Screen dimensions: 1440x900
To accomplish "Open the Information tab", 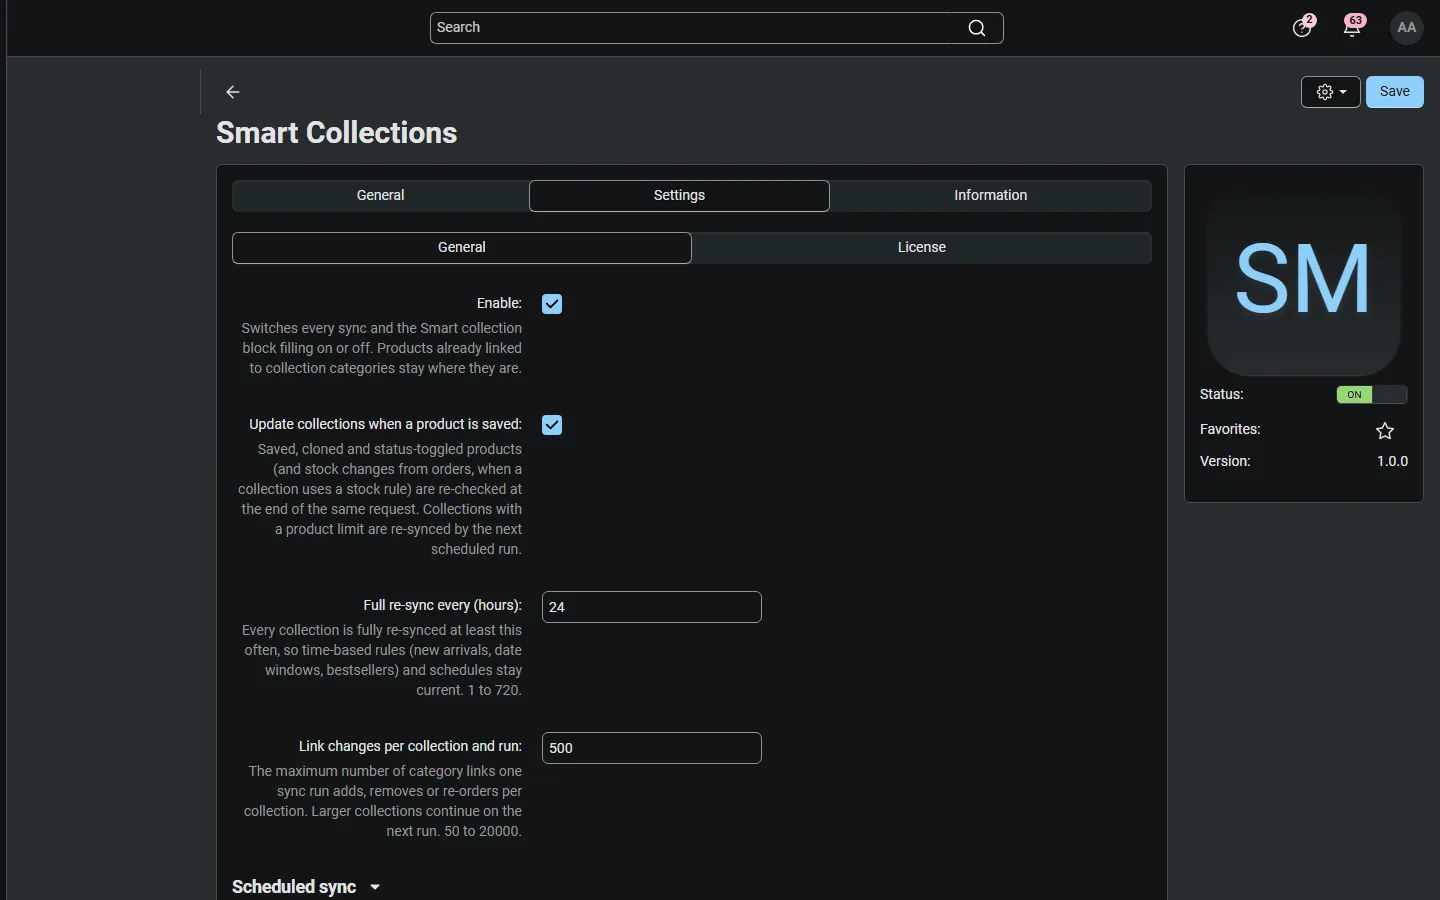I will click(990, 196).
